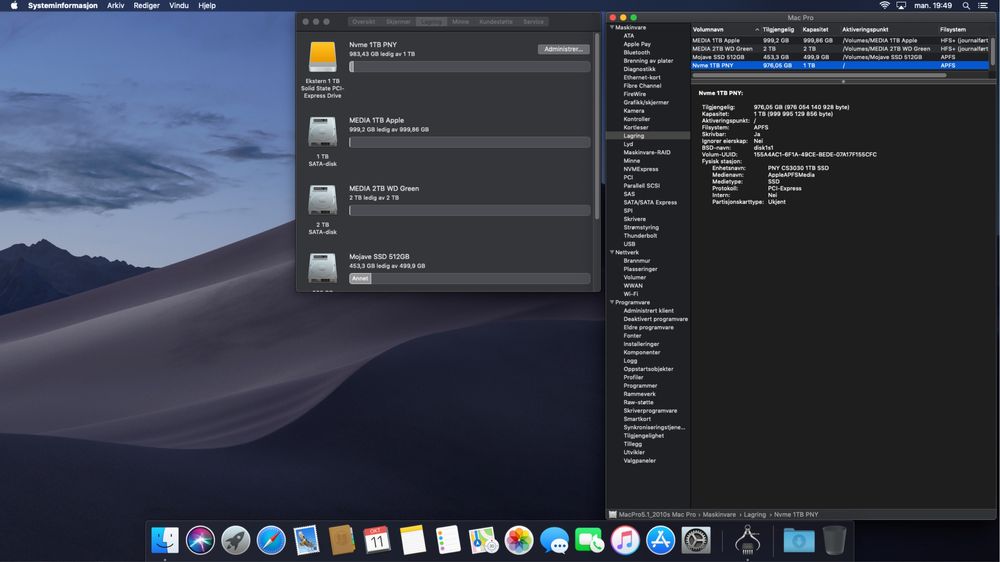Collapse the Programvare section triangle
Screen dimensions: 1000x562
click(x=612, y=302)
